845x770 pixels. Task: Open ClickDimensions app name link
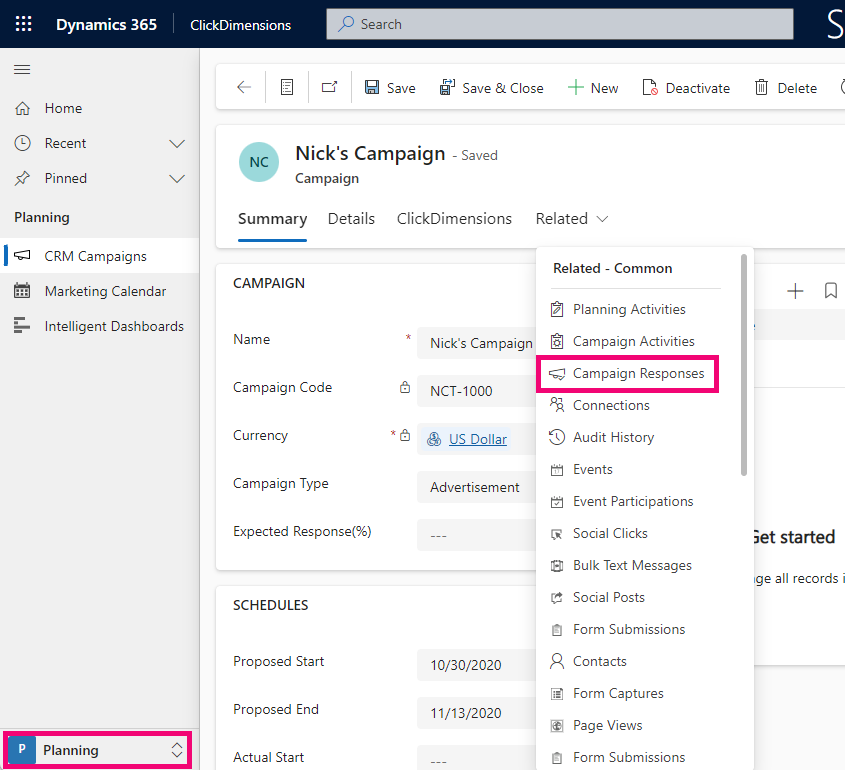240,25
